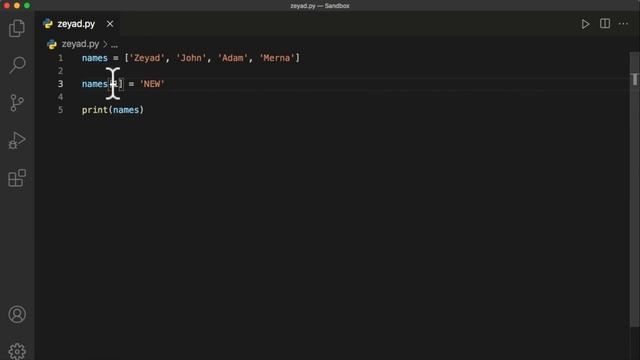Click the print function on line 5
The height and width of the screenshot is (360, 640).
pyautogui.click(x=95, y=110)
